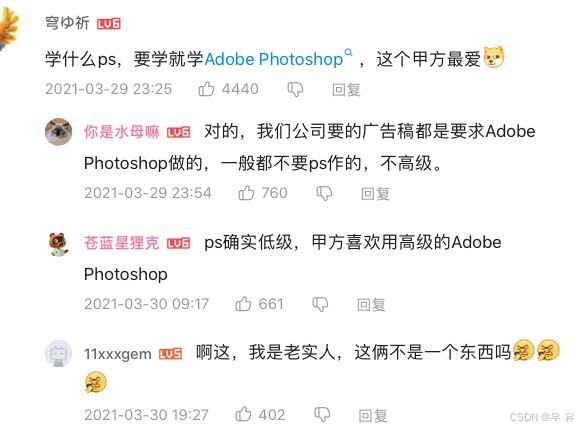This screenshot has height=428, width=578.
Task: Dislike the reply by 苍蓝星狸克
Action: 320,304
